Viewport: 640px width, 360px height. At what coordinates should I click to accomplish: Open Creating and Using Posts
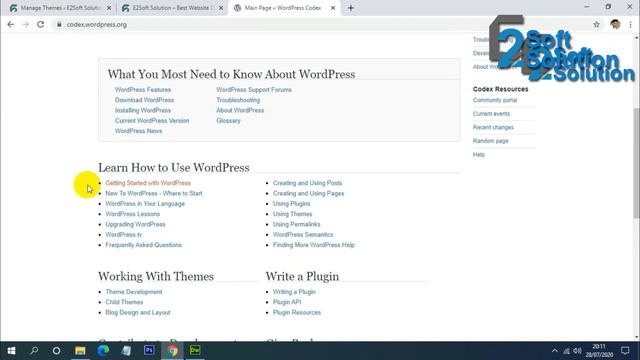pyautogui.click(x=308, y=183)
